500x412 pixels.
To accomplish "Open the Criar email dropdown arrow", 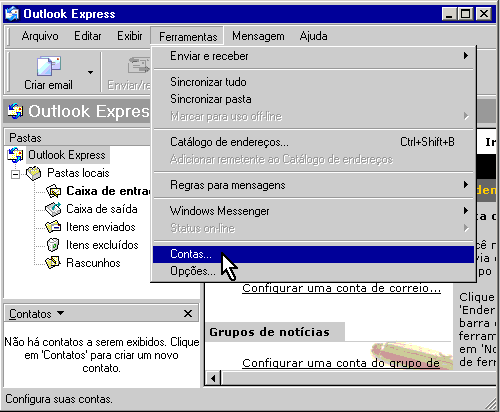I will click(x=90, y=72).
